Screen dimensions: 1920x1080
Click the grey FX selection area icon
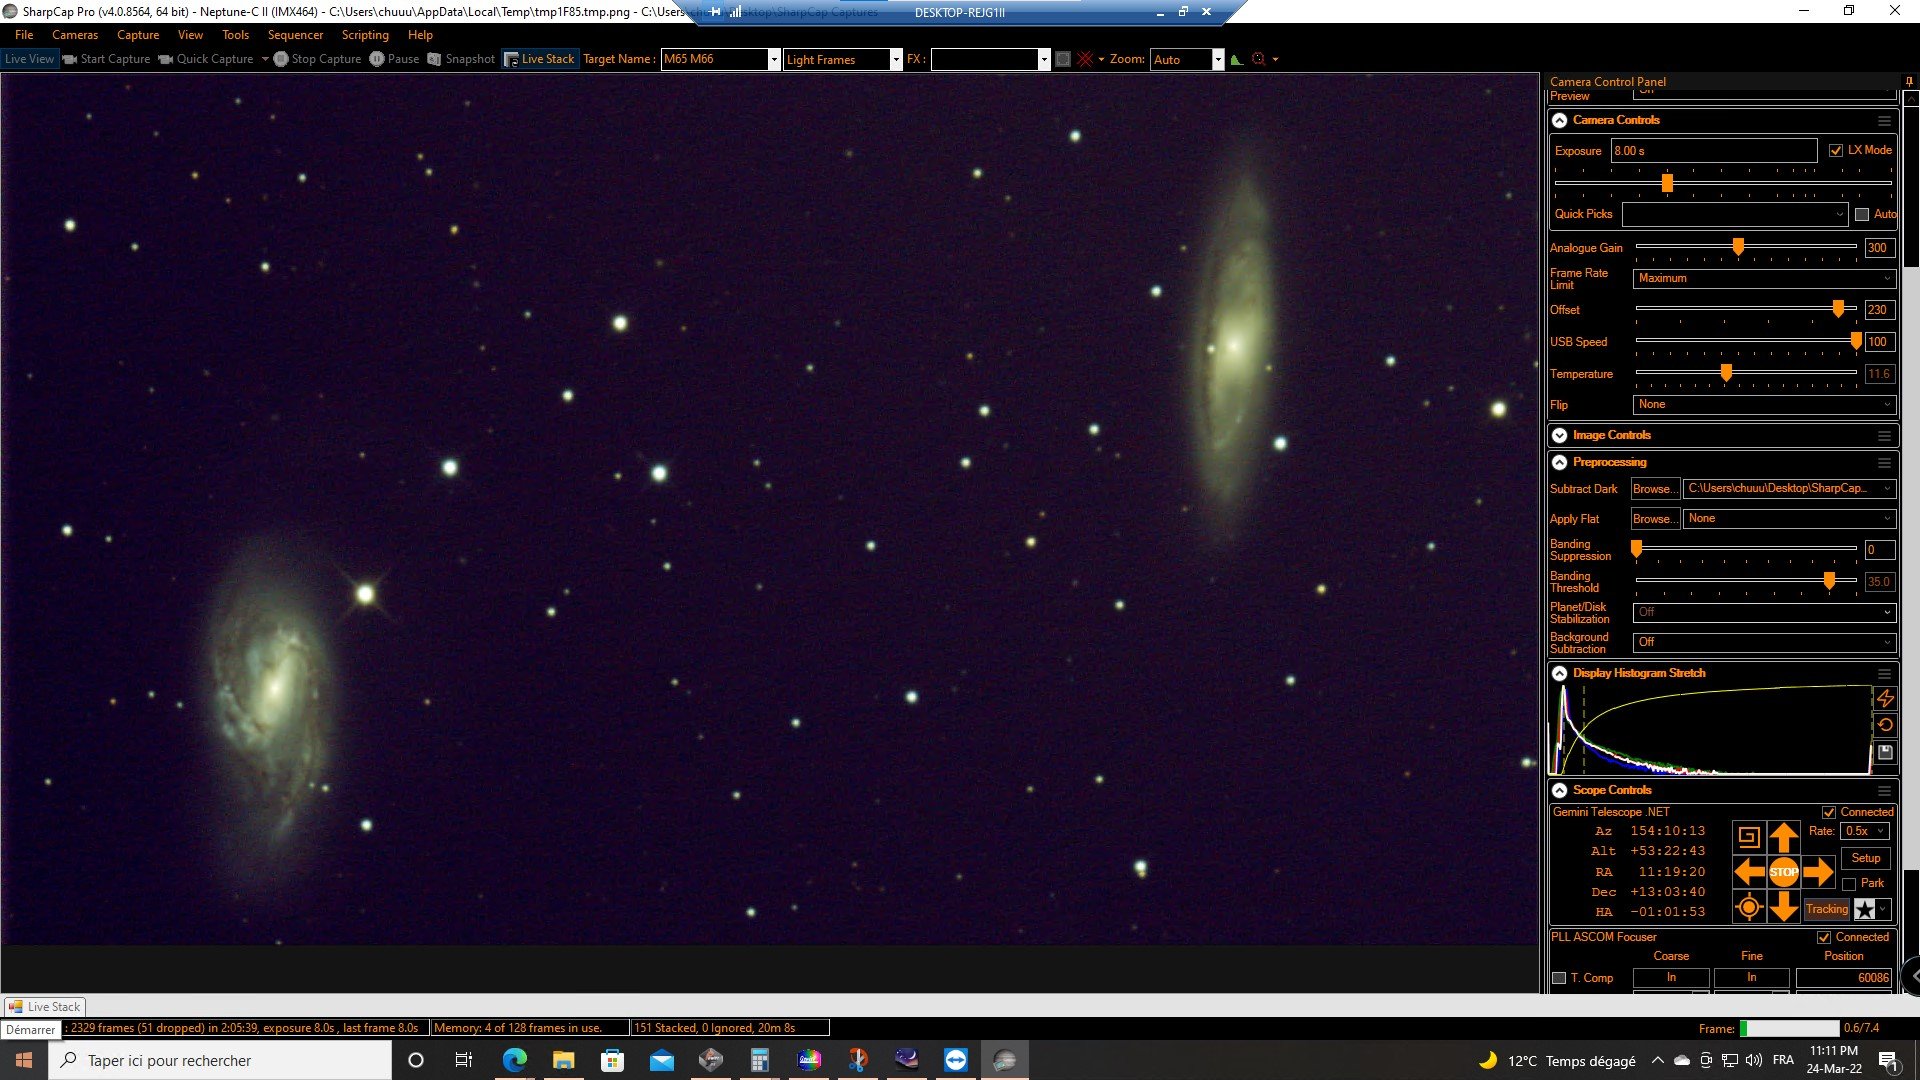[x=1063, y=59]
